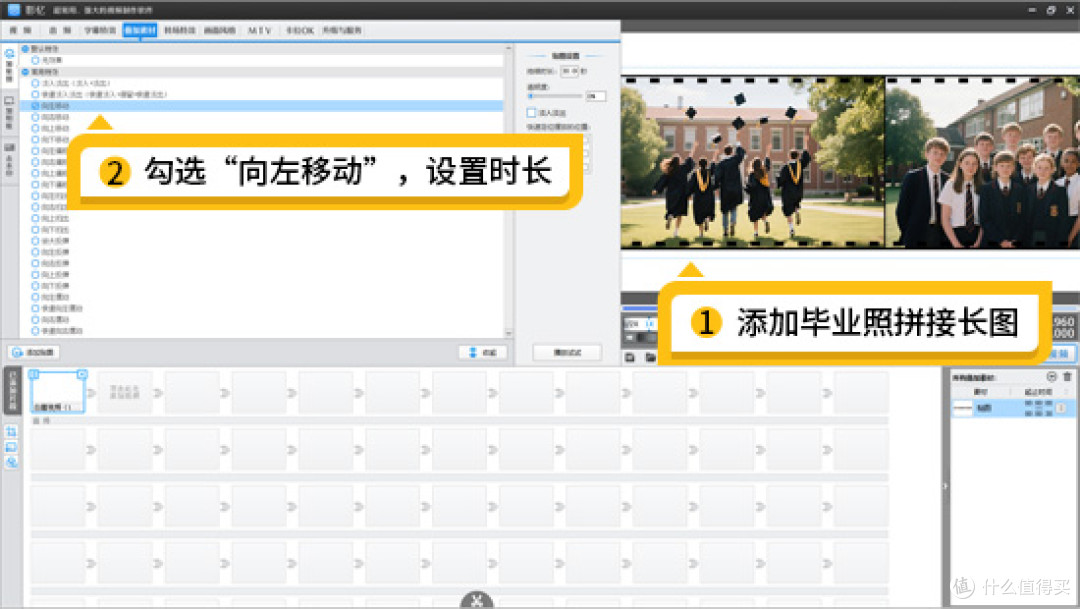Image resolution: width=1080 pixels, height=609 pixels.
Task: Click the duration input field in settings
Action: (570, 71)
